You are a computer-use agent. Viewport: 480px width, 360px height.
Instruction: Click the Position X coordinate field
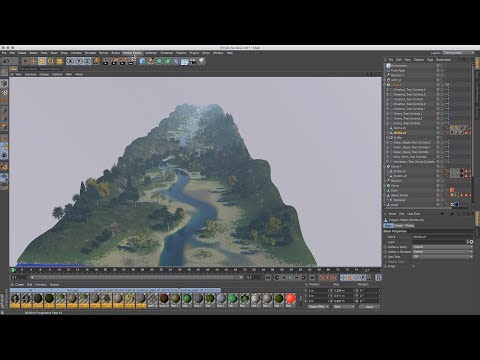click(319, 290)
